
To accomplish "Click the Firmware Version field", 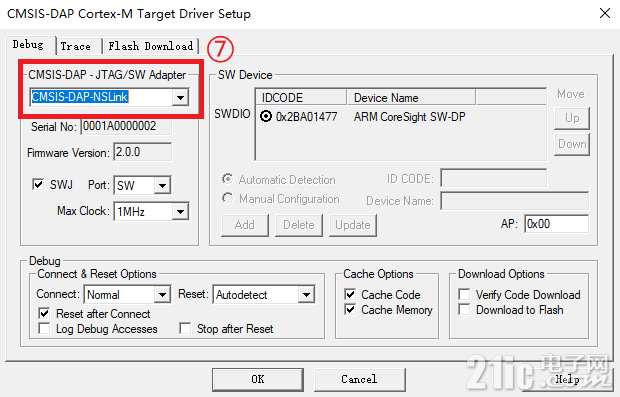I will [x=142, y=152].
